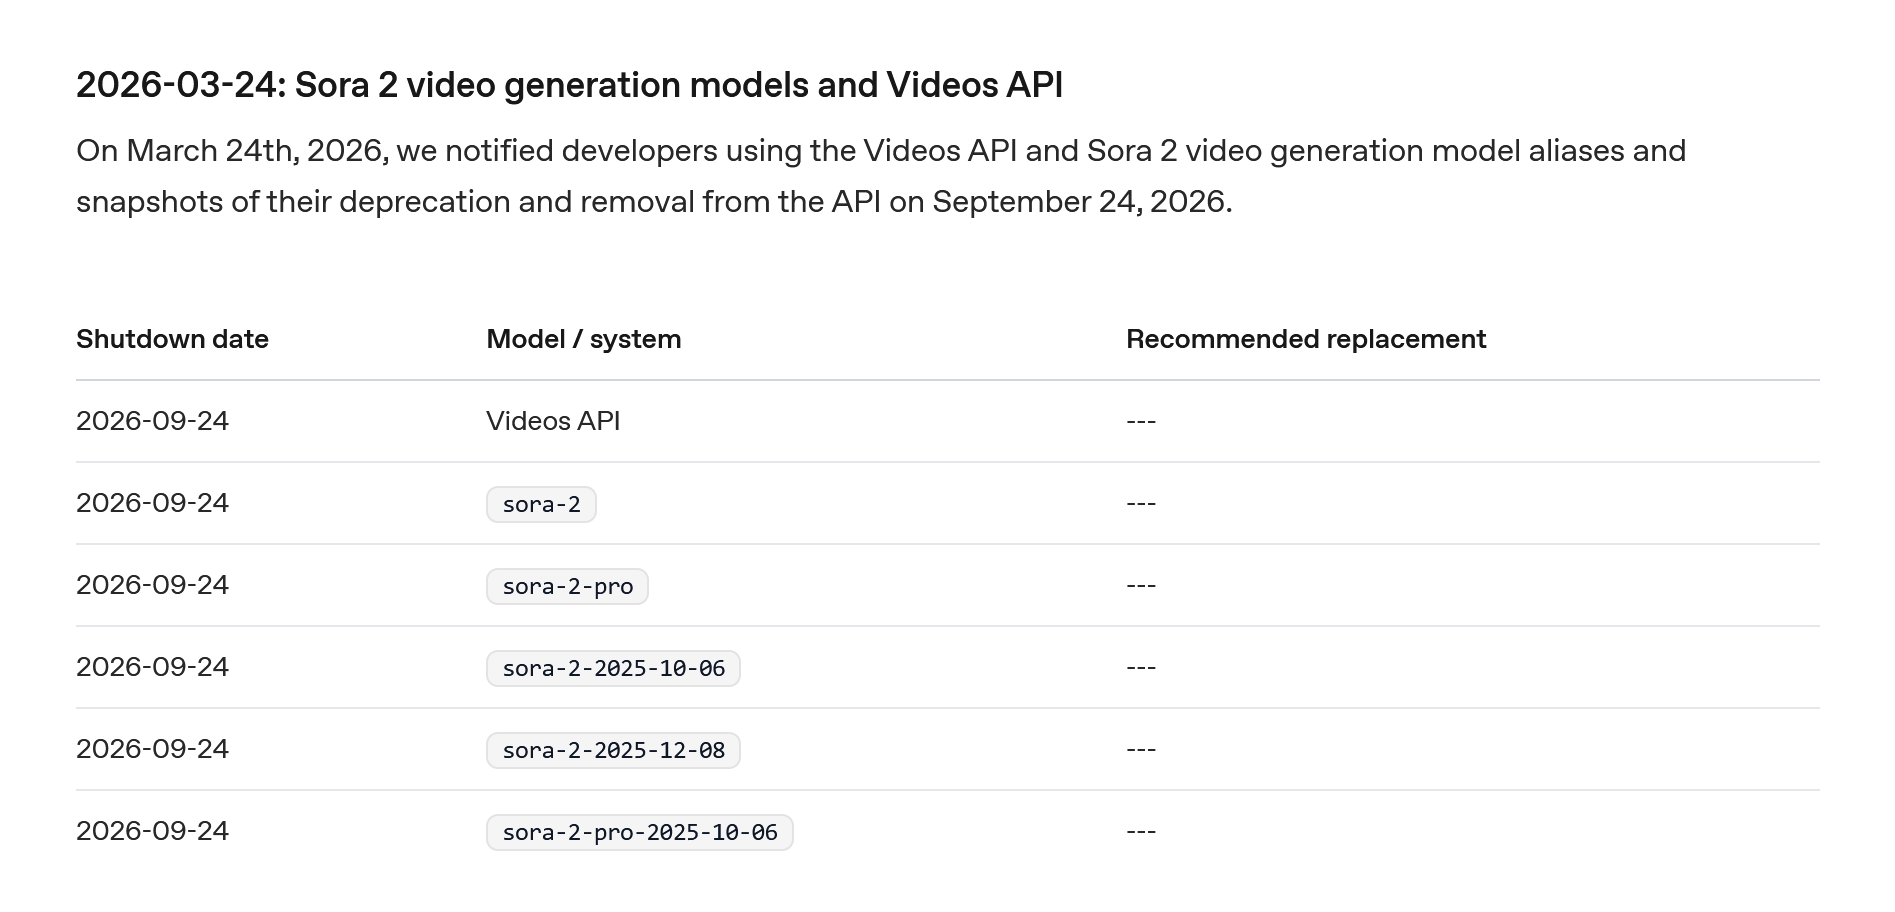Viewport: 1895px width, 912px height.
Task: Click the replacement dashes in the Videos API row
Action: point(1141,421)
